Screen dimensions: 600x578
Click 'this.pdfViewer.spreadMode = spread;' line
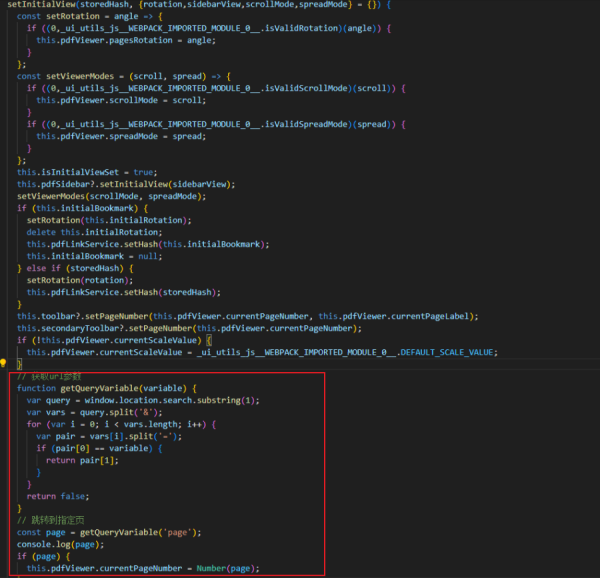[121, 136]
